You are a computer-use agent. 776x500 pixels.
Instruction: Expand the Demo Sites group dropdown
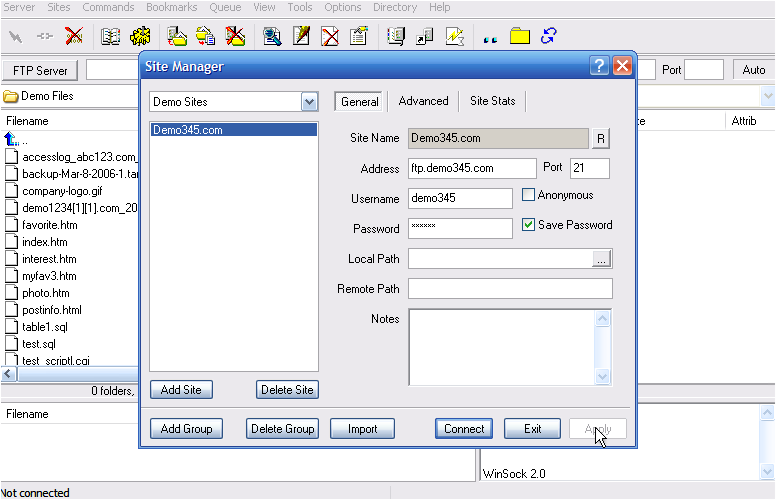coord(309,102)
